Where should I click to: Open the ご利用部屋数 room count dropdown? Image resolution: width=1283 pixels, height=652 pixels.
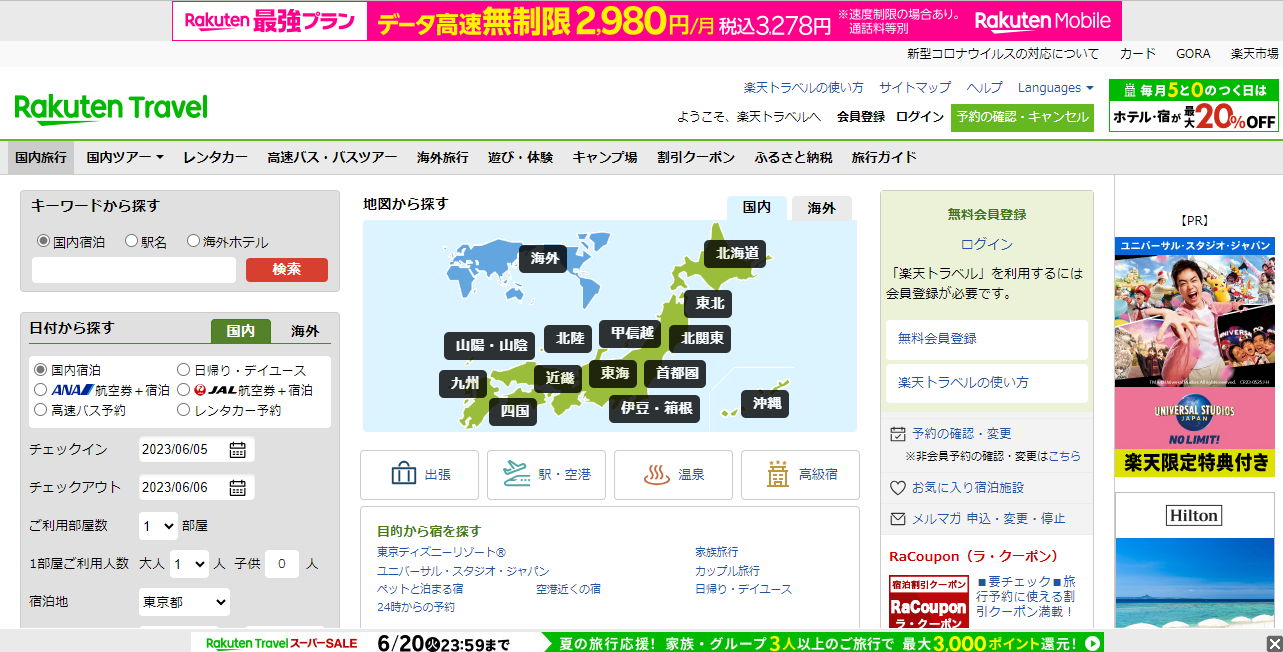(x=158, y=526)
